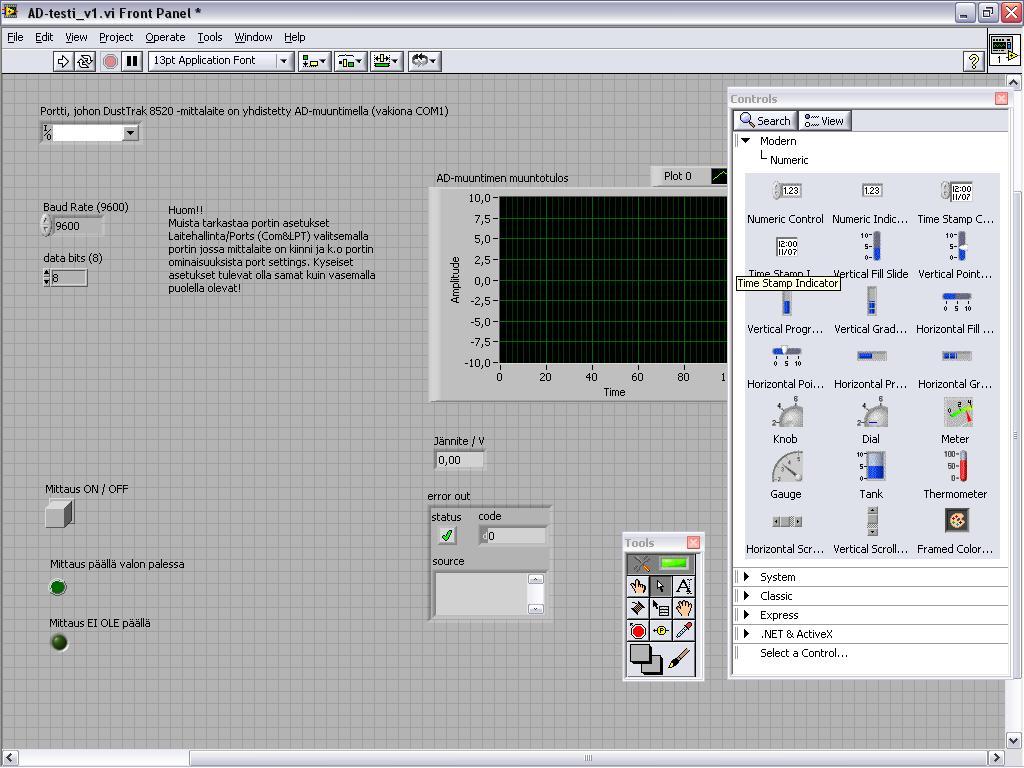
Task: Expand the .NET & ActiveX category
Action: pos(746,633)
